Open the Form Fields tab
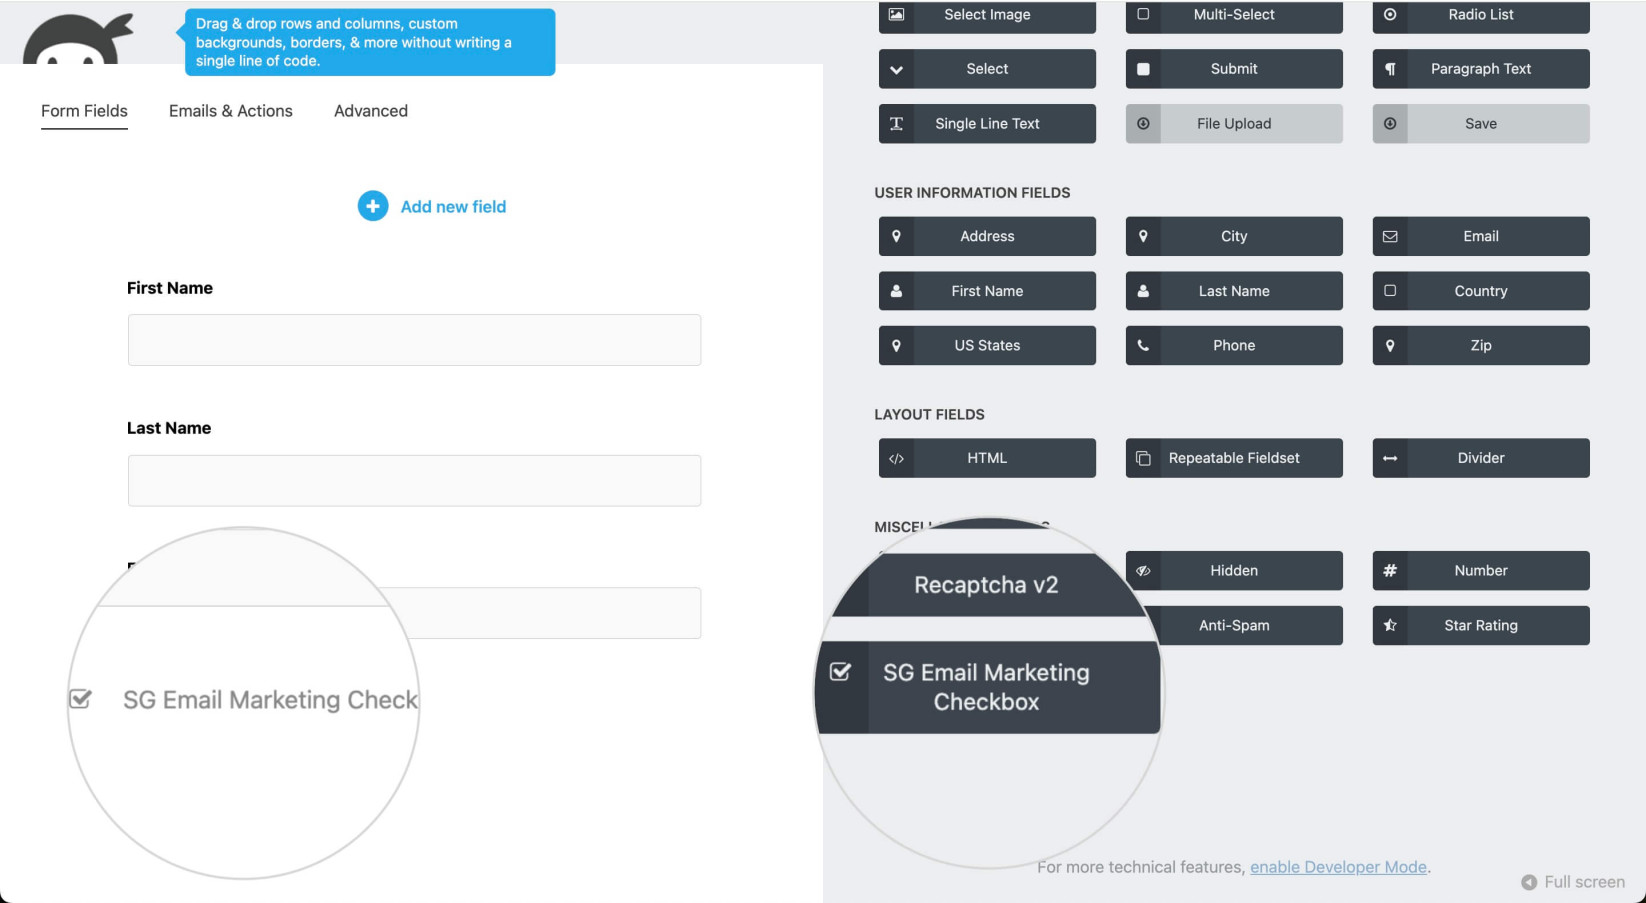The width and height of the screenshot is (1646, 903). [84, 111]
